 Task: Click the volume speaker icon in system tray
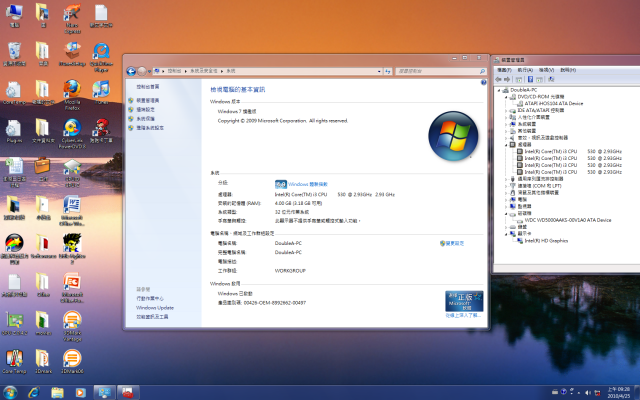pos(588,393)
